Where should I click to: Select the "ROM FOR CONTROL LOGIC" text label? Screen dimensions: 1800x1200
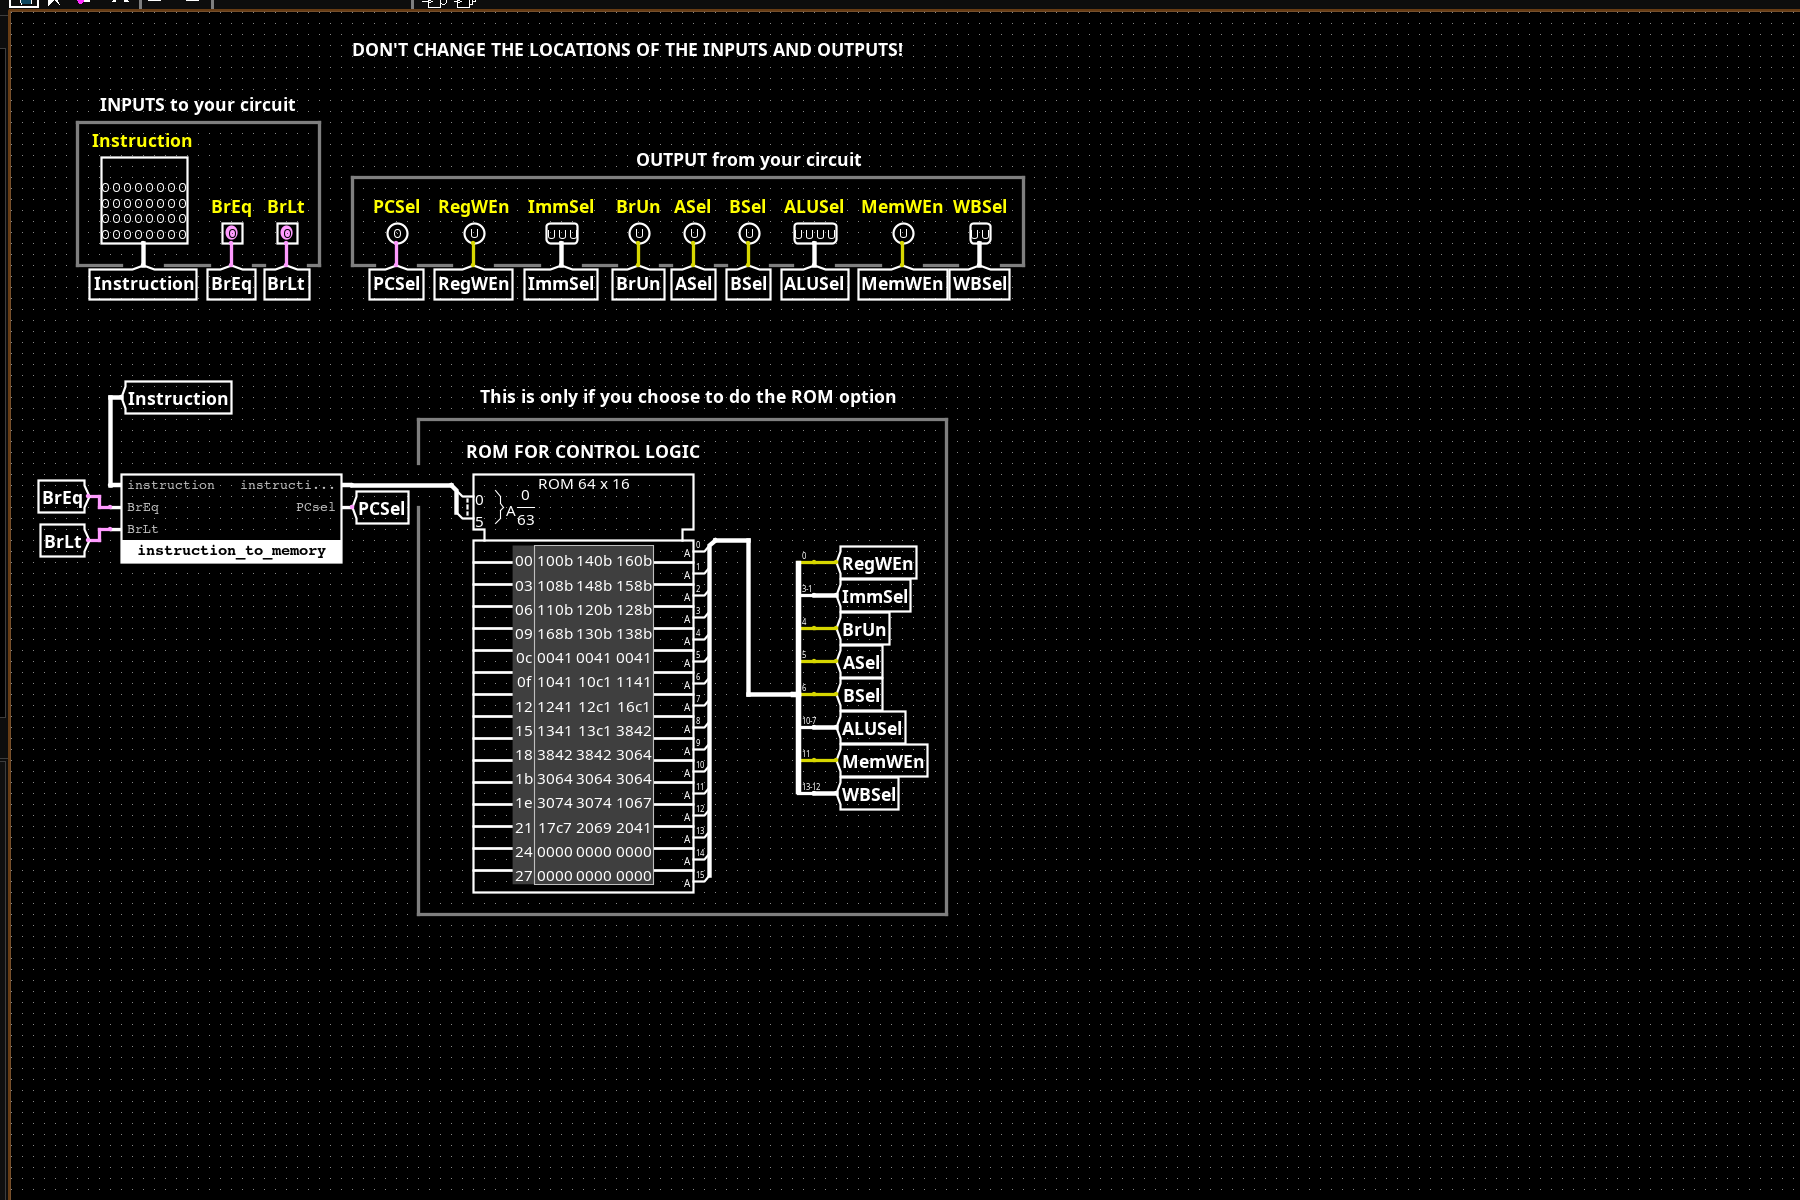(x=583, y=452)
